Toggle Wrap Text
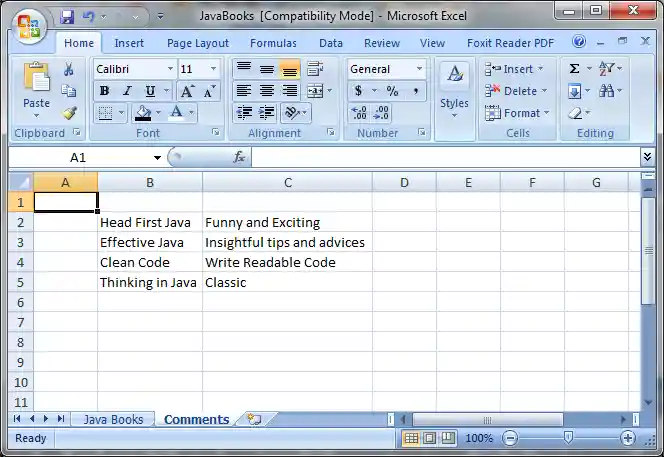 click(x=315, y=69)
